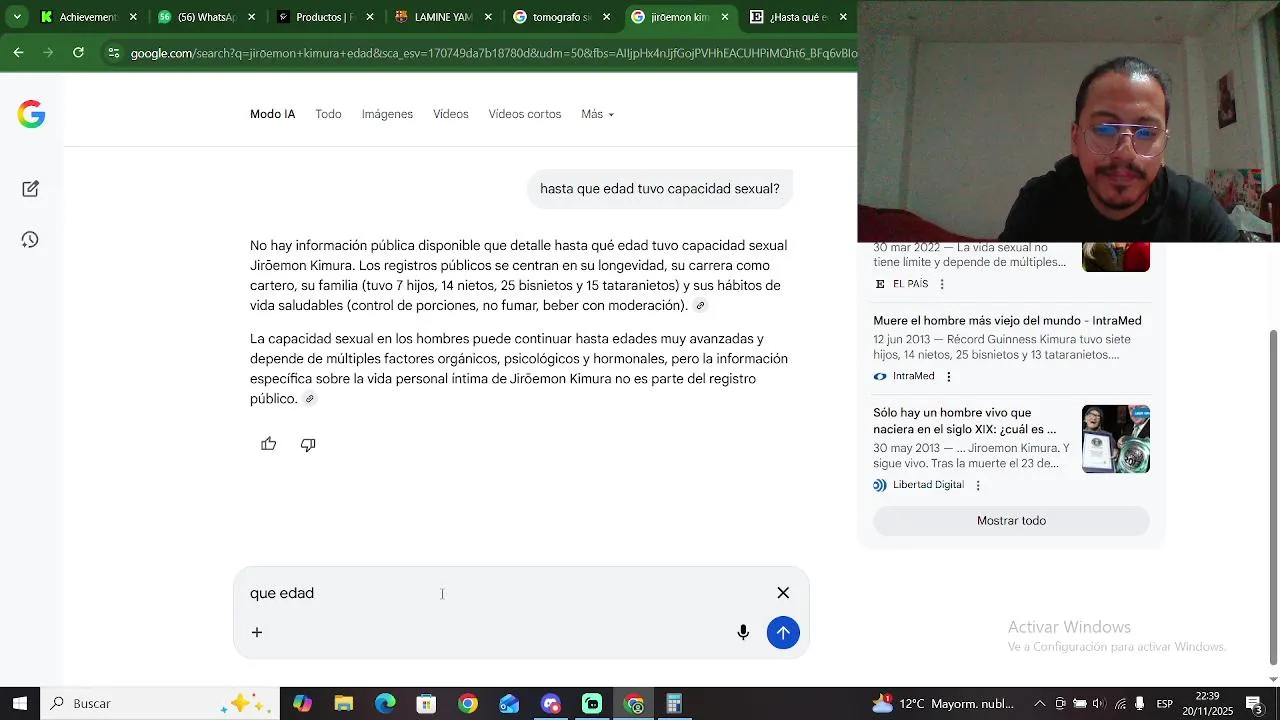Image resolution: width=1280 pixels, height=720 pixels.
Task: Give the answer a thumbs down
Action: pos(308,444)
